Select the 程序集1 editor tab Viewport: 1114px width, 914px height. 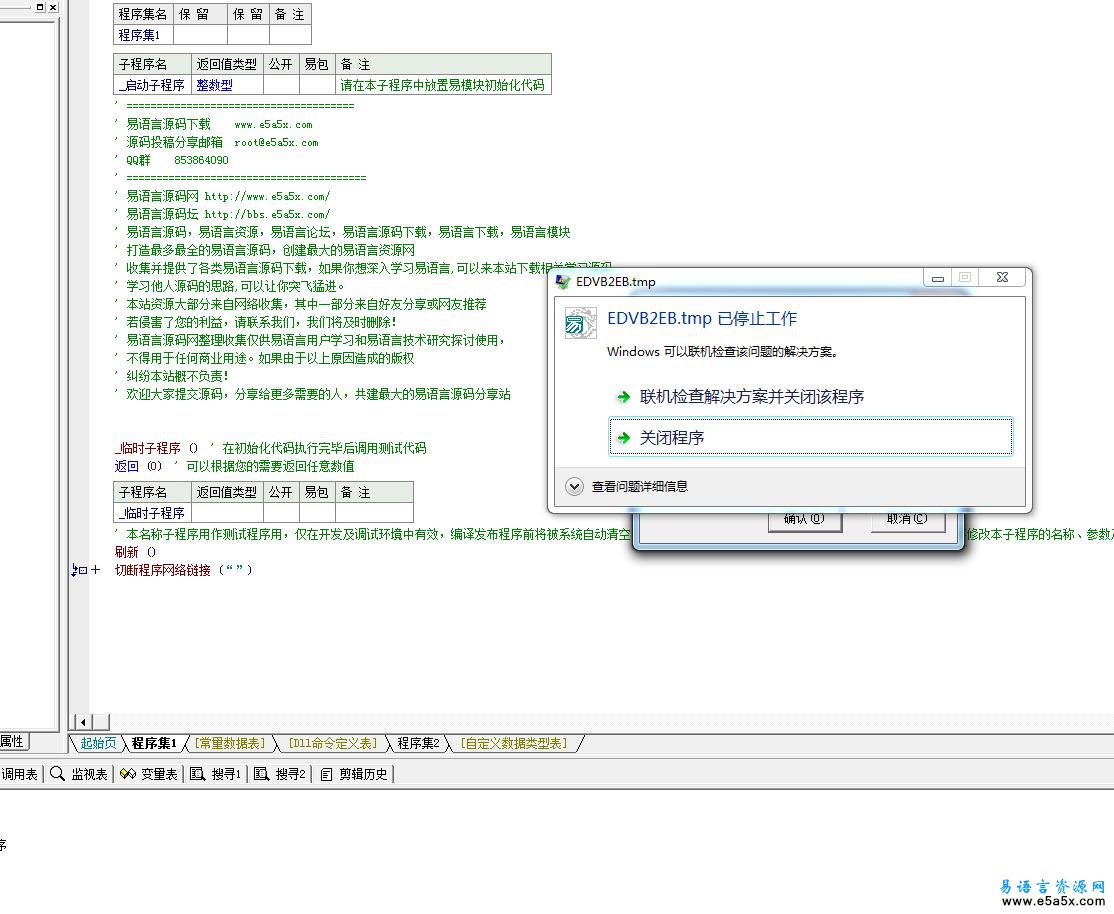(x=154, y=743)
